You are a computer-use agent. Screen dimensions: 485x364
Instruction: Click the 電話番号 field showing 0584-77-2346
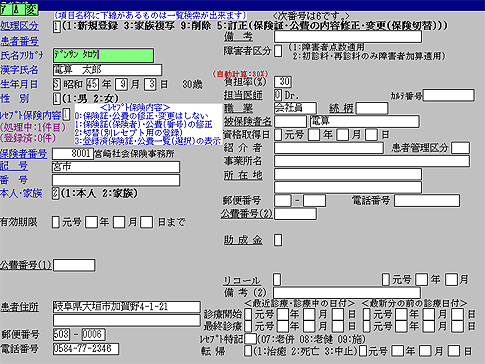[86, 349]
